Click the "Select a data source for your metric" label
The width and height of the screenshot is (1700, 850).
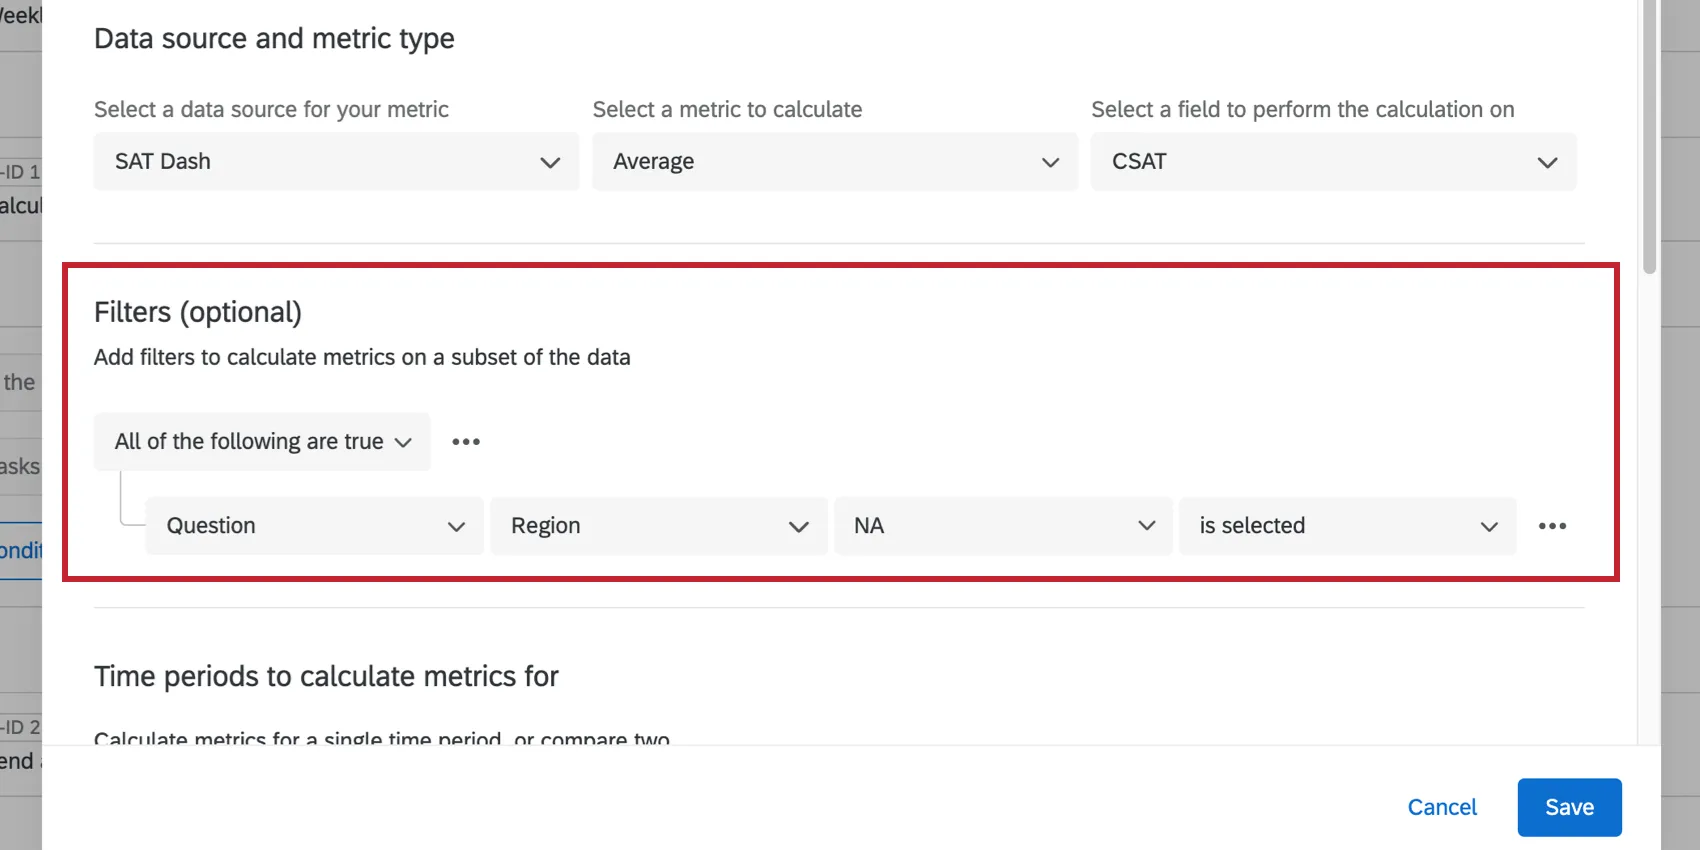pos(271,109)
